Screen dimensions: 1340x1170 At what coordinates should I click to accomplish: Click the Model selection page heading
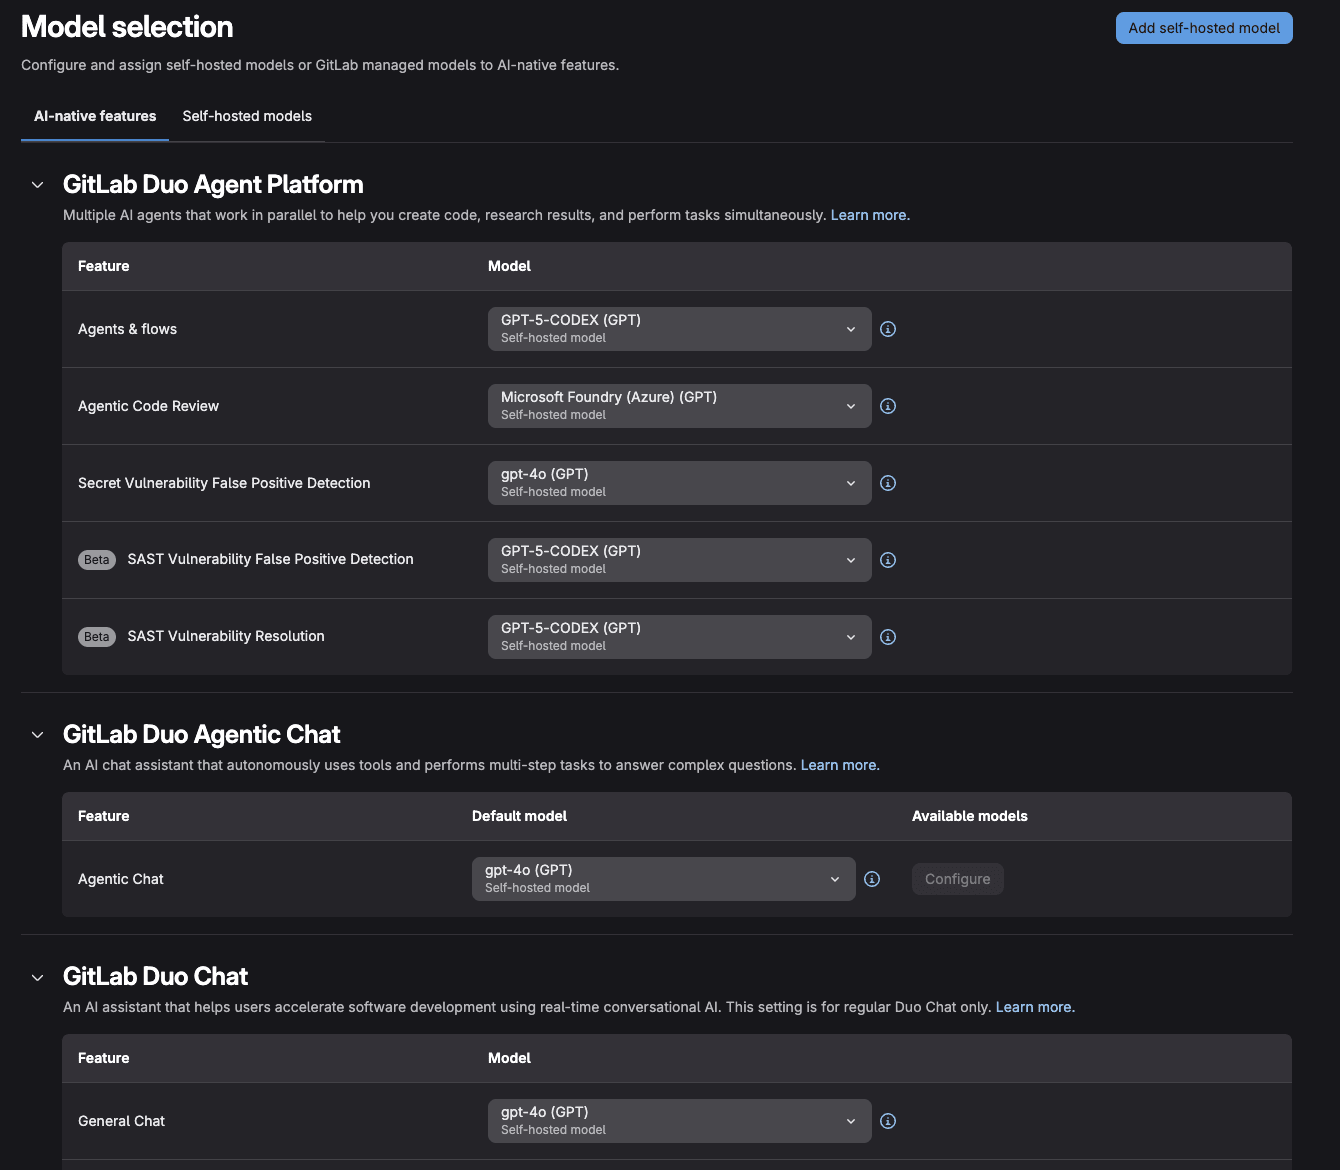(127, 27)
